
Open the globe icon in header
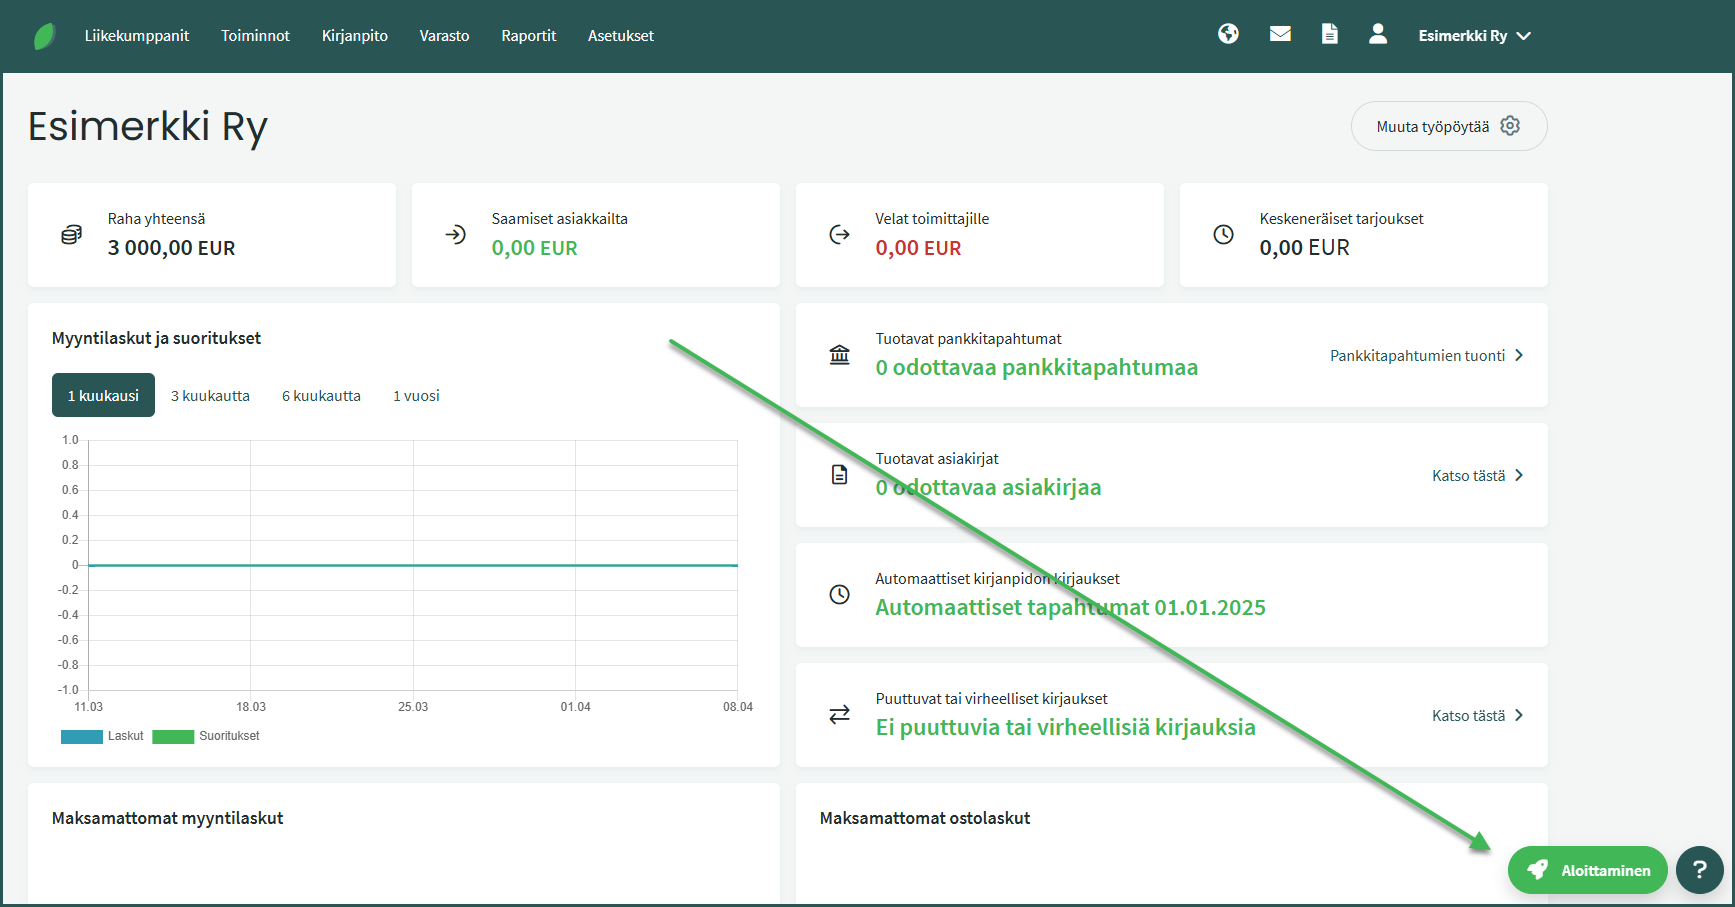[x=1228, y=35]
